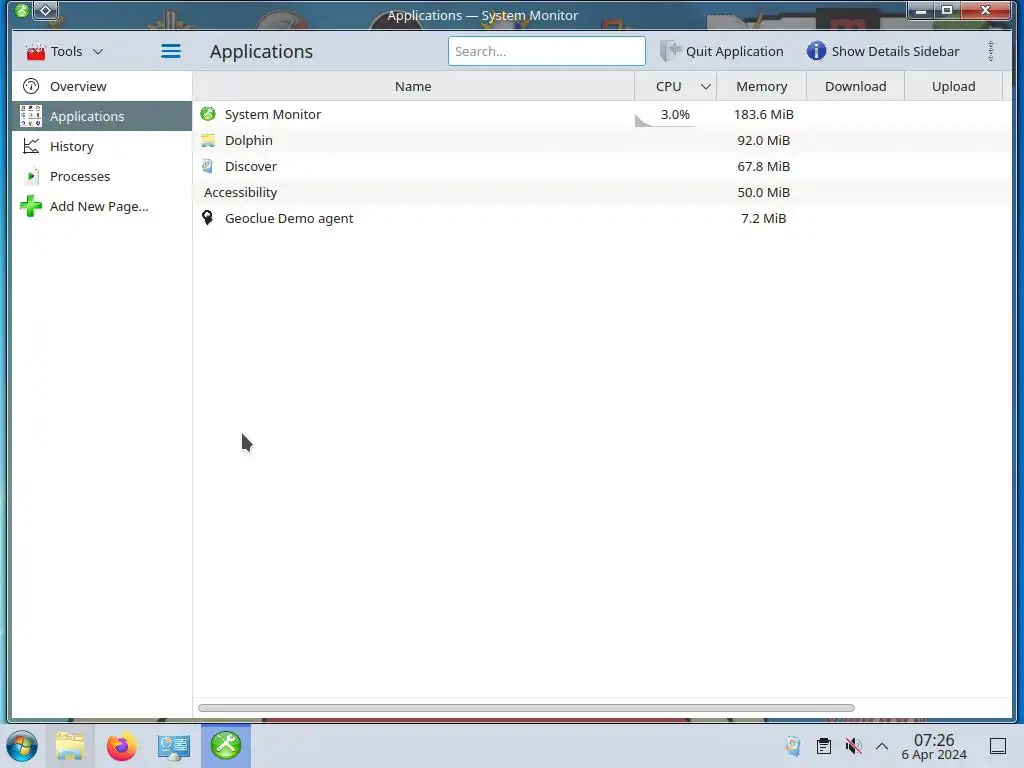Image resolution: width=1024 pixels, height=768 pixels.
Task: Click Geoclue location pin icon
Action: click(208, 218)
